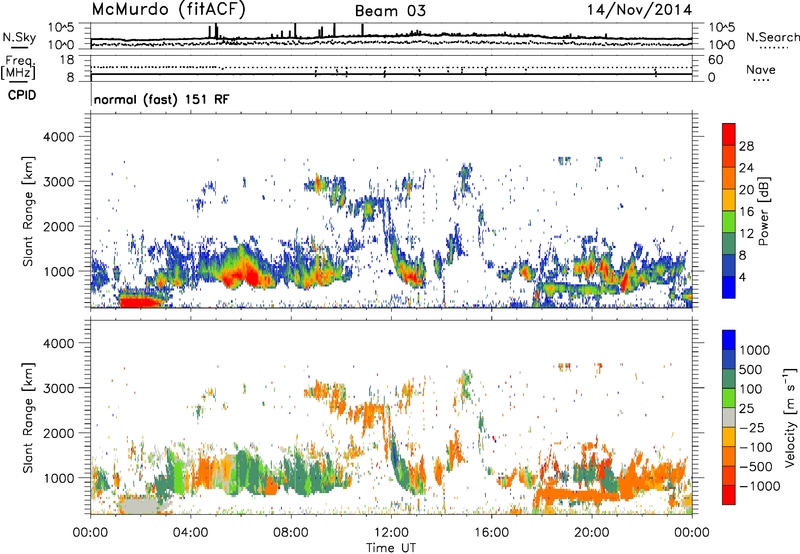Image resolution: width=800 pixels, height=554 pixels.
Task: Click the 12:00 time axis label
Action: click(x=391, y=532)
